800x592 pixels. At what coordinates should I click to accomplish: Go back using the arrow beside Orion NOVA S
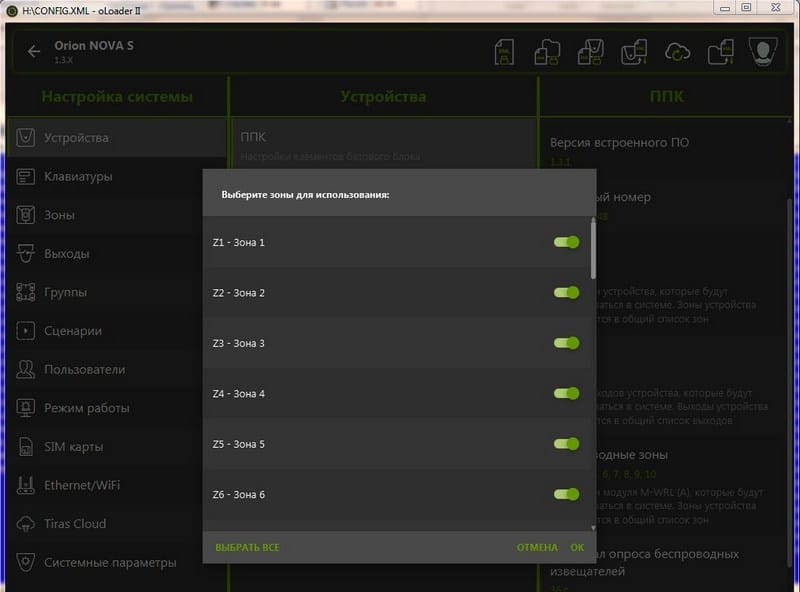[34, 51]
